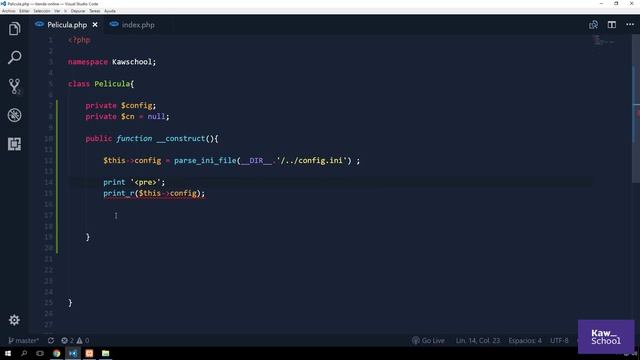Click the warnings count in the status bar
The image size is (640, 360).
coord(83,340)
